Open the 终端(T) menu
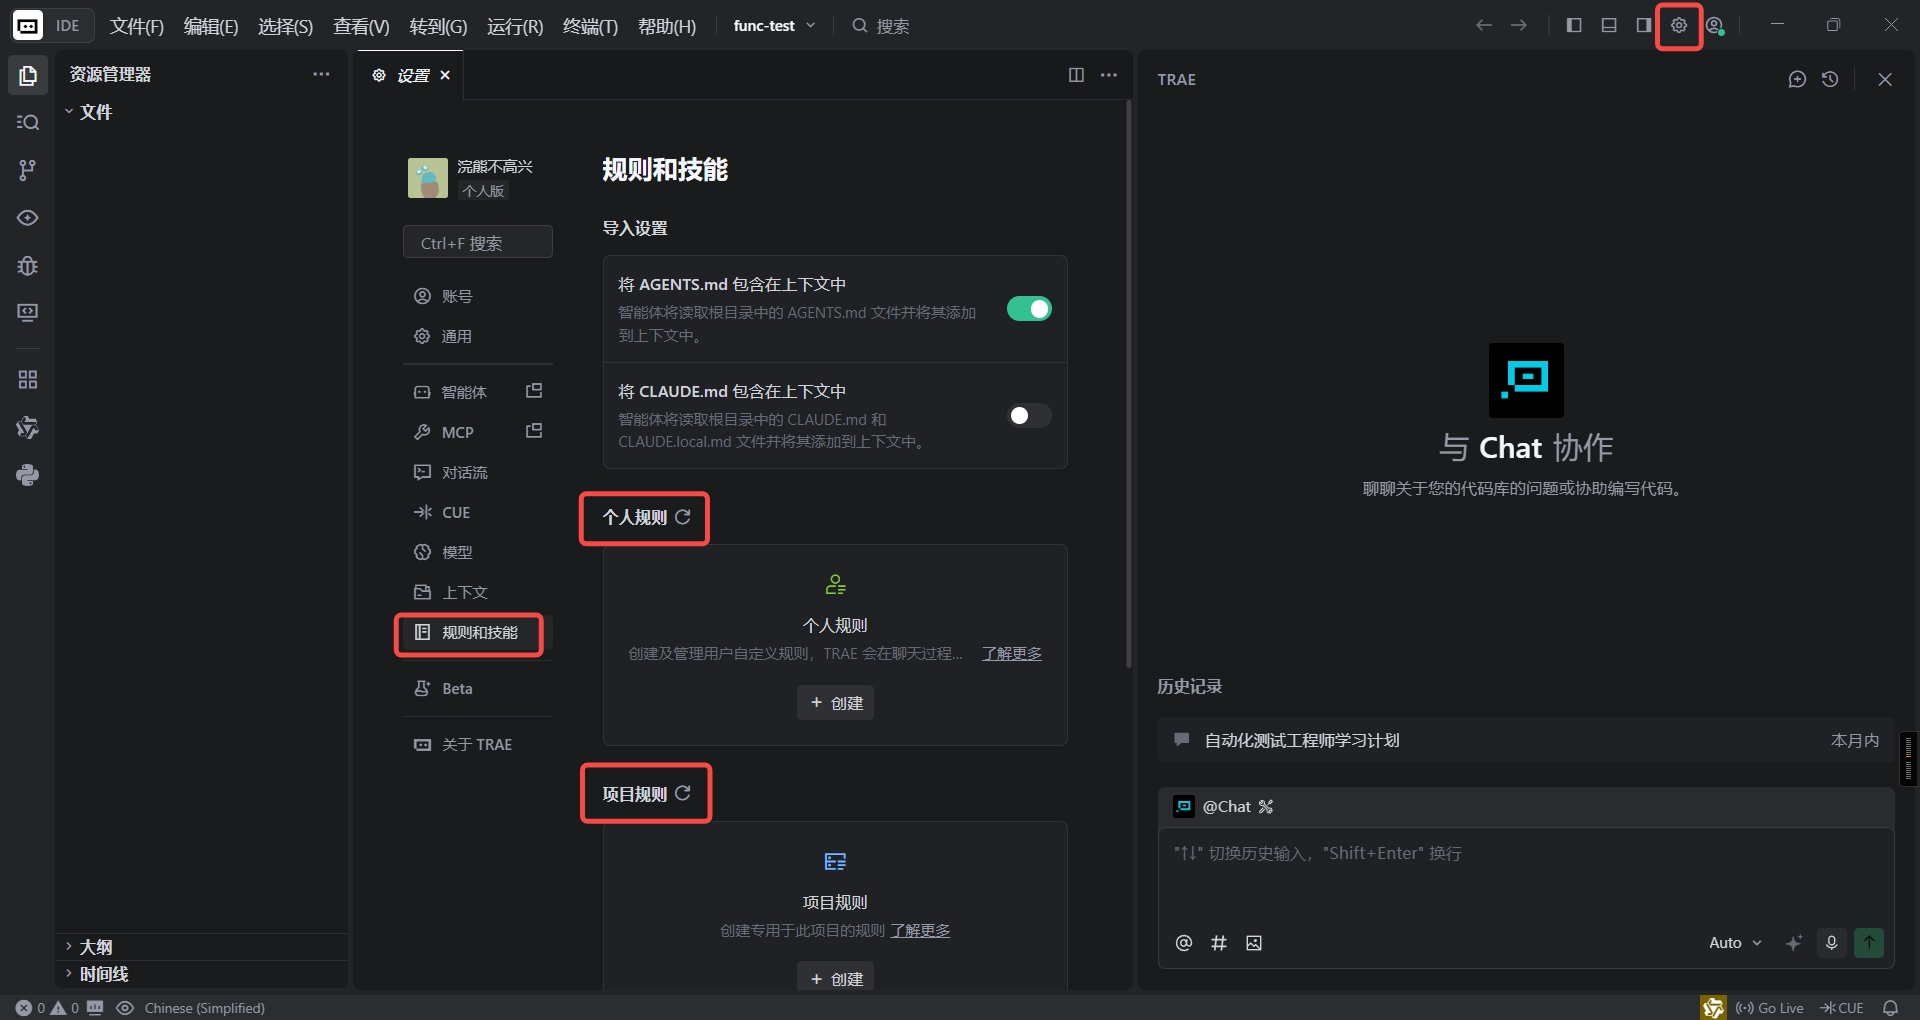This screenshot has height=1020, width=1920. [x=590, y=26]
